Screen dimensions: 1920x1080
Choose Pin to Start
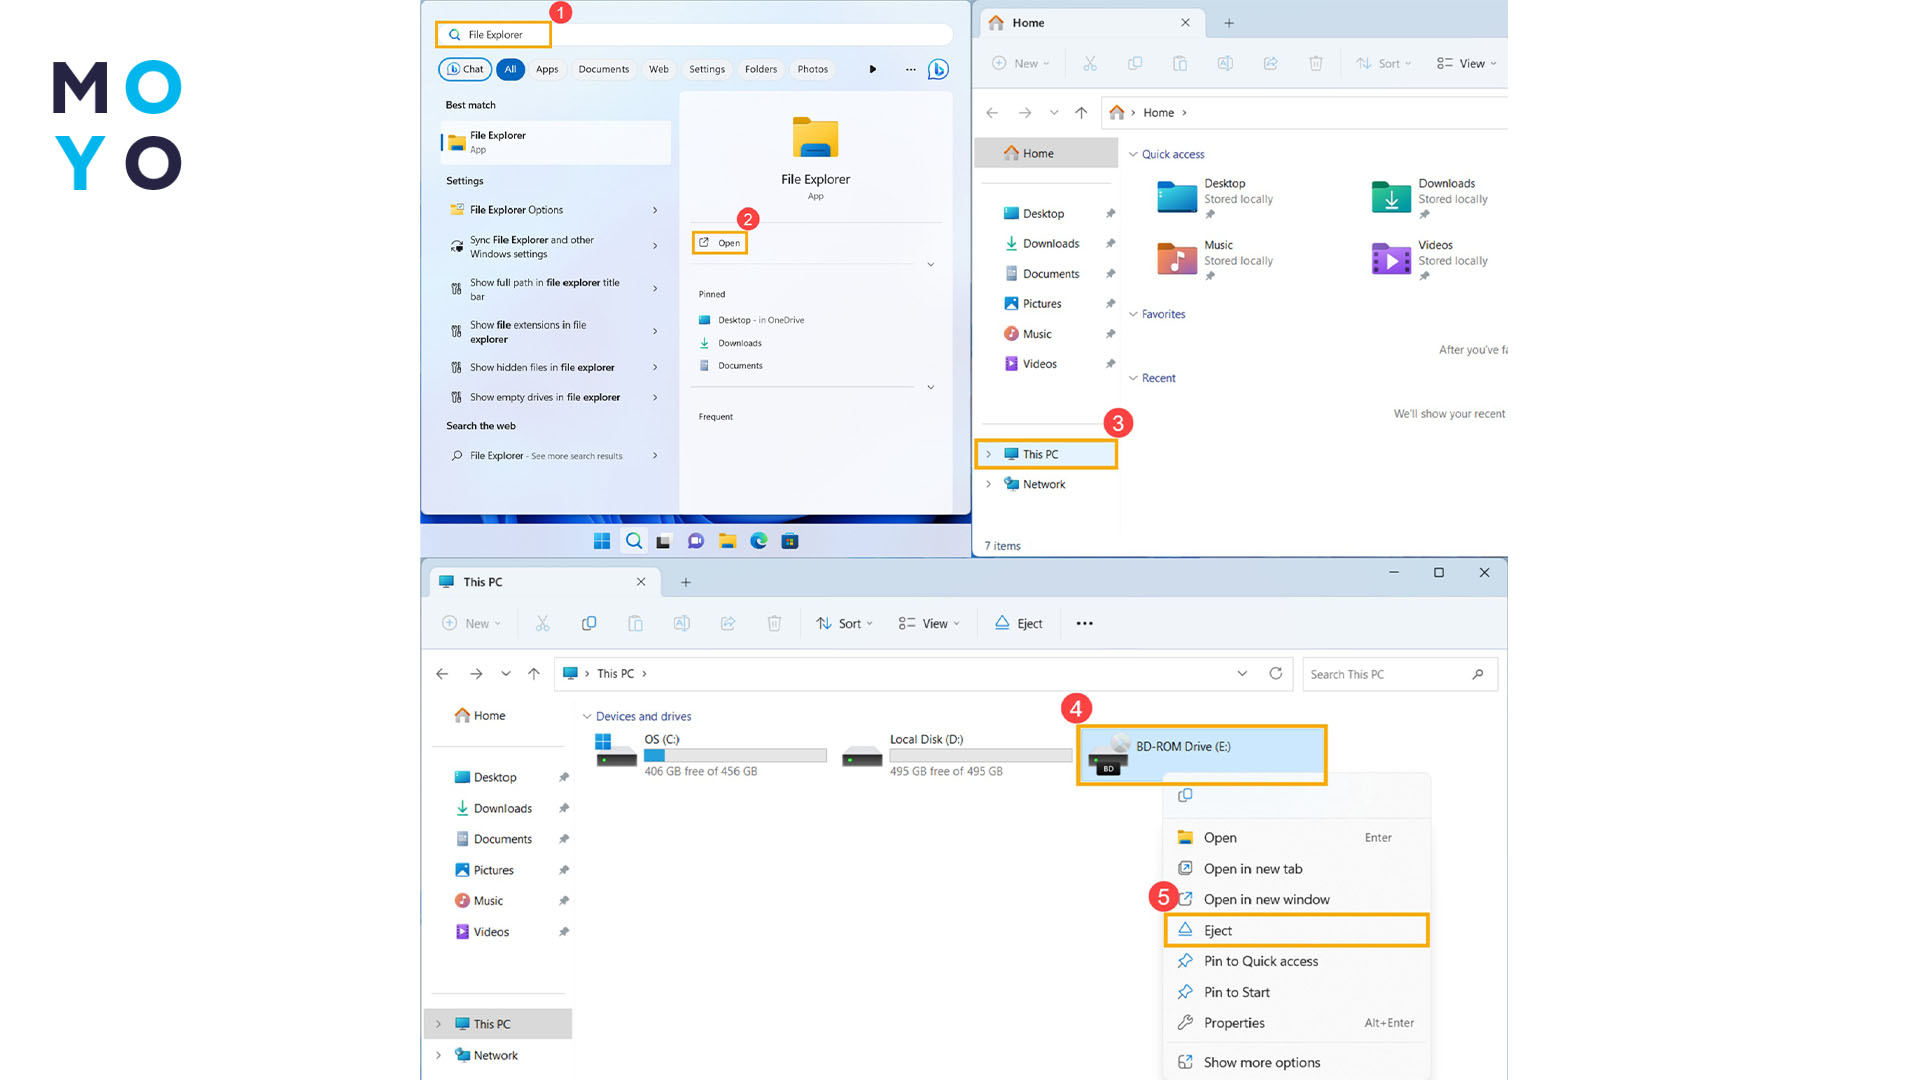[1297, 992]
